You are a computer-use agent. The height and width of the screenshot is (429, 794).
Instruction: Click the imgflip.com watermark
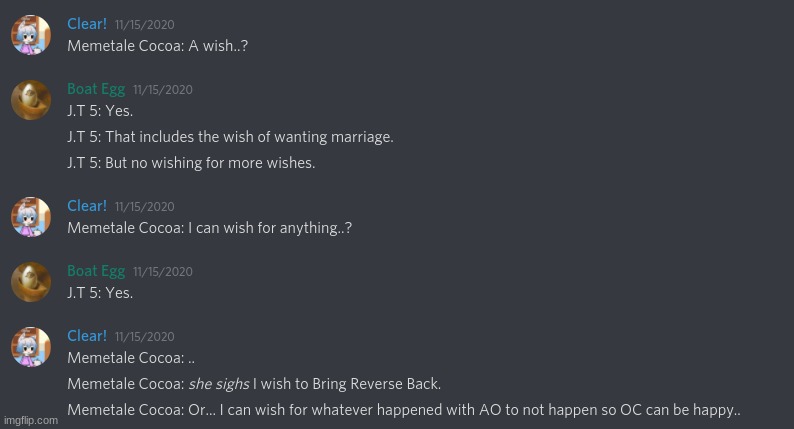tap(30, 421)
